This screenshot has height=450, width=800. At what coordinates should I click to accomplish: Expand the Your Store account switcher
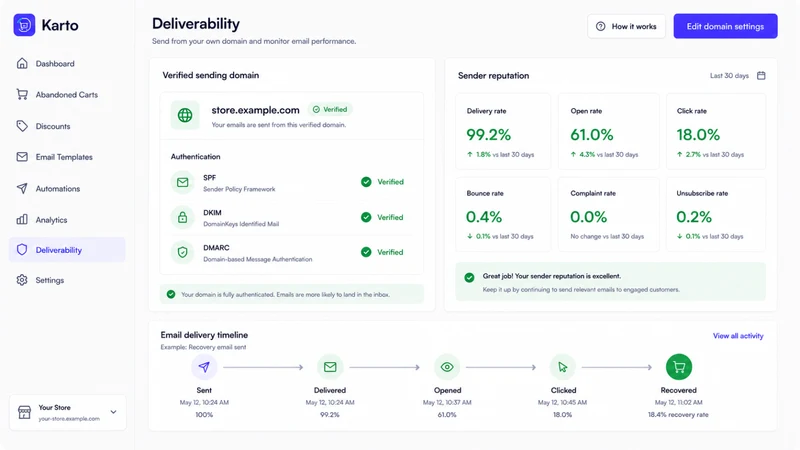pos(68,412)
